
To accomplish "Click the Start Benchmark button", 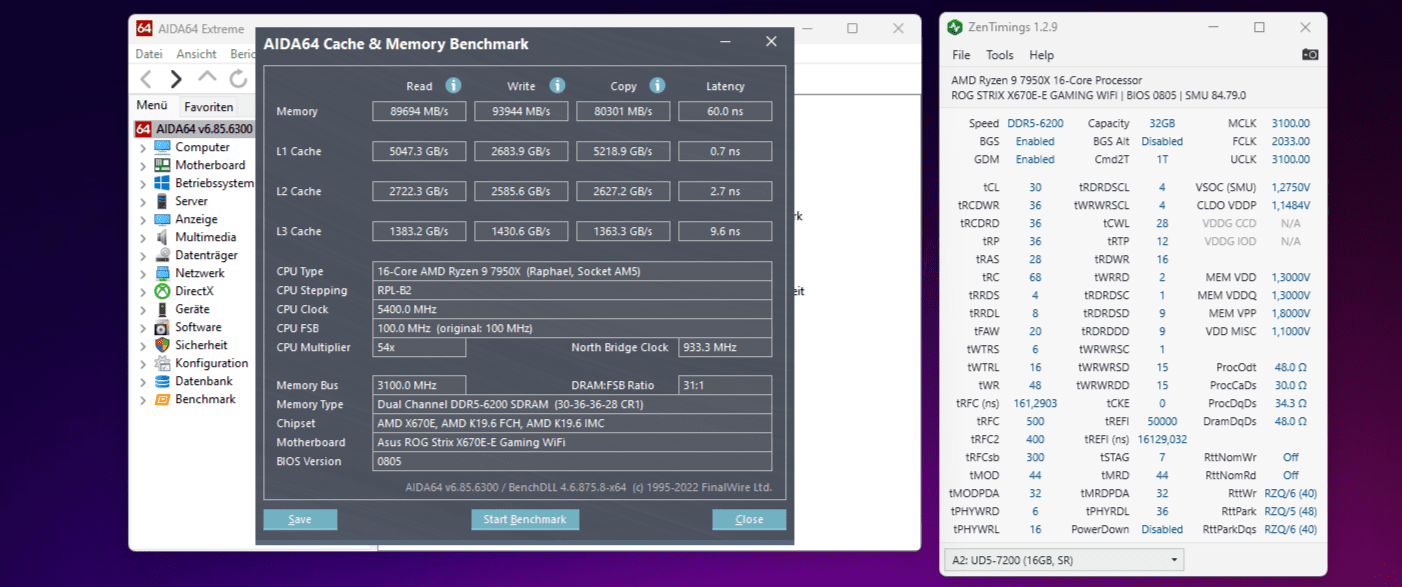I will pos(525,520).
